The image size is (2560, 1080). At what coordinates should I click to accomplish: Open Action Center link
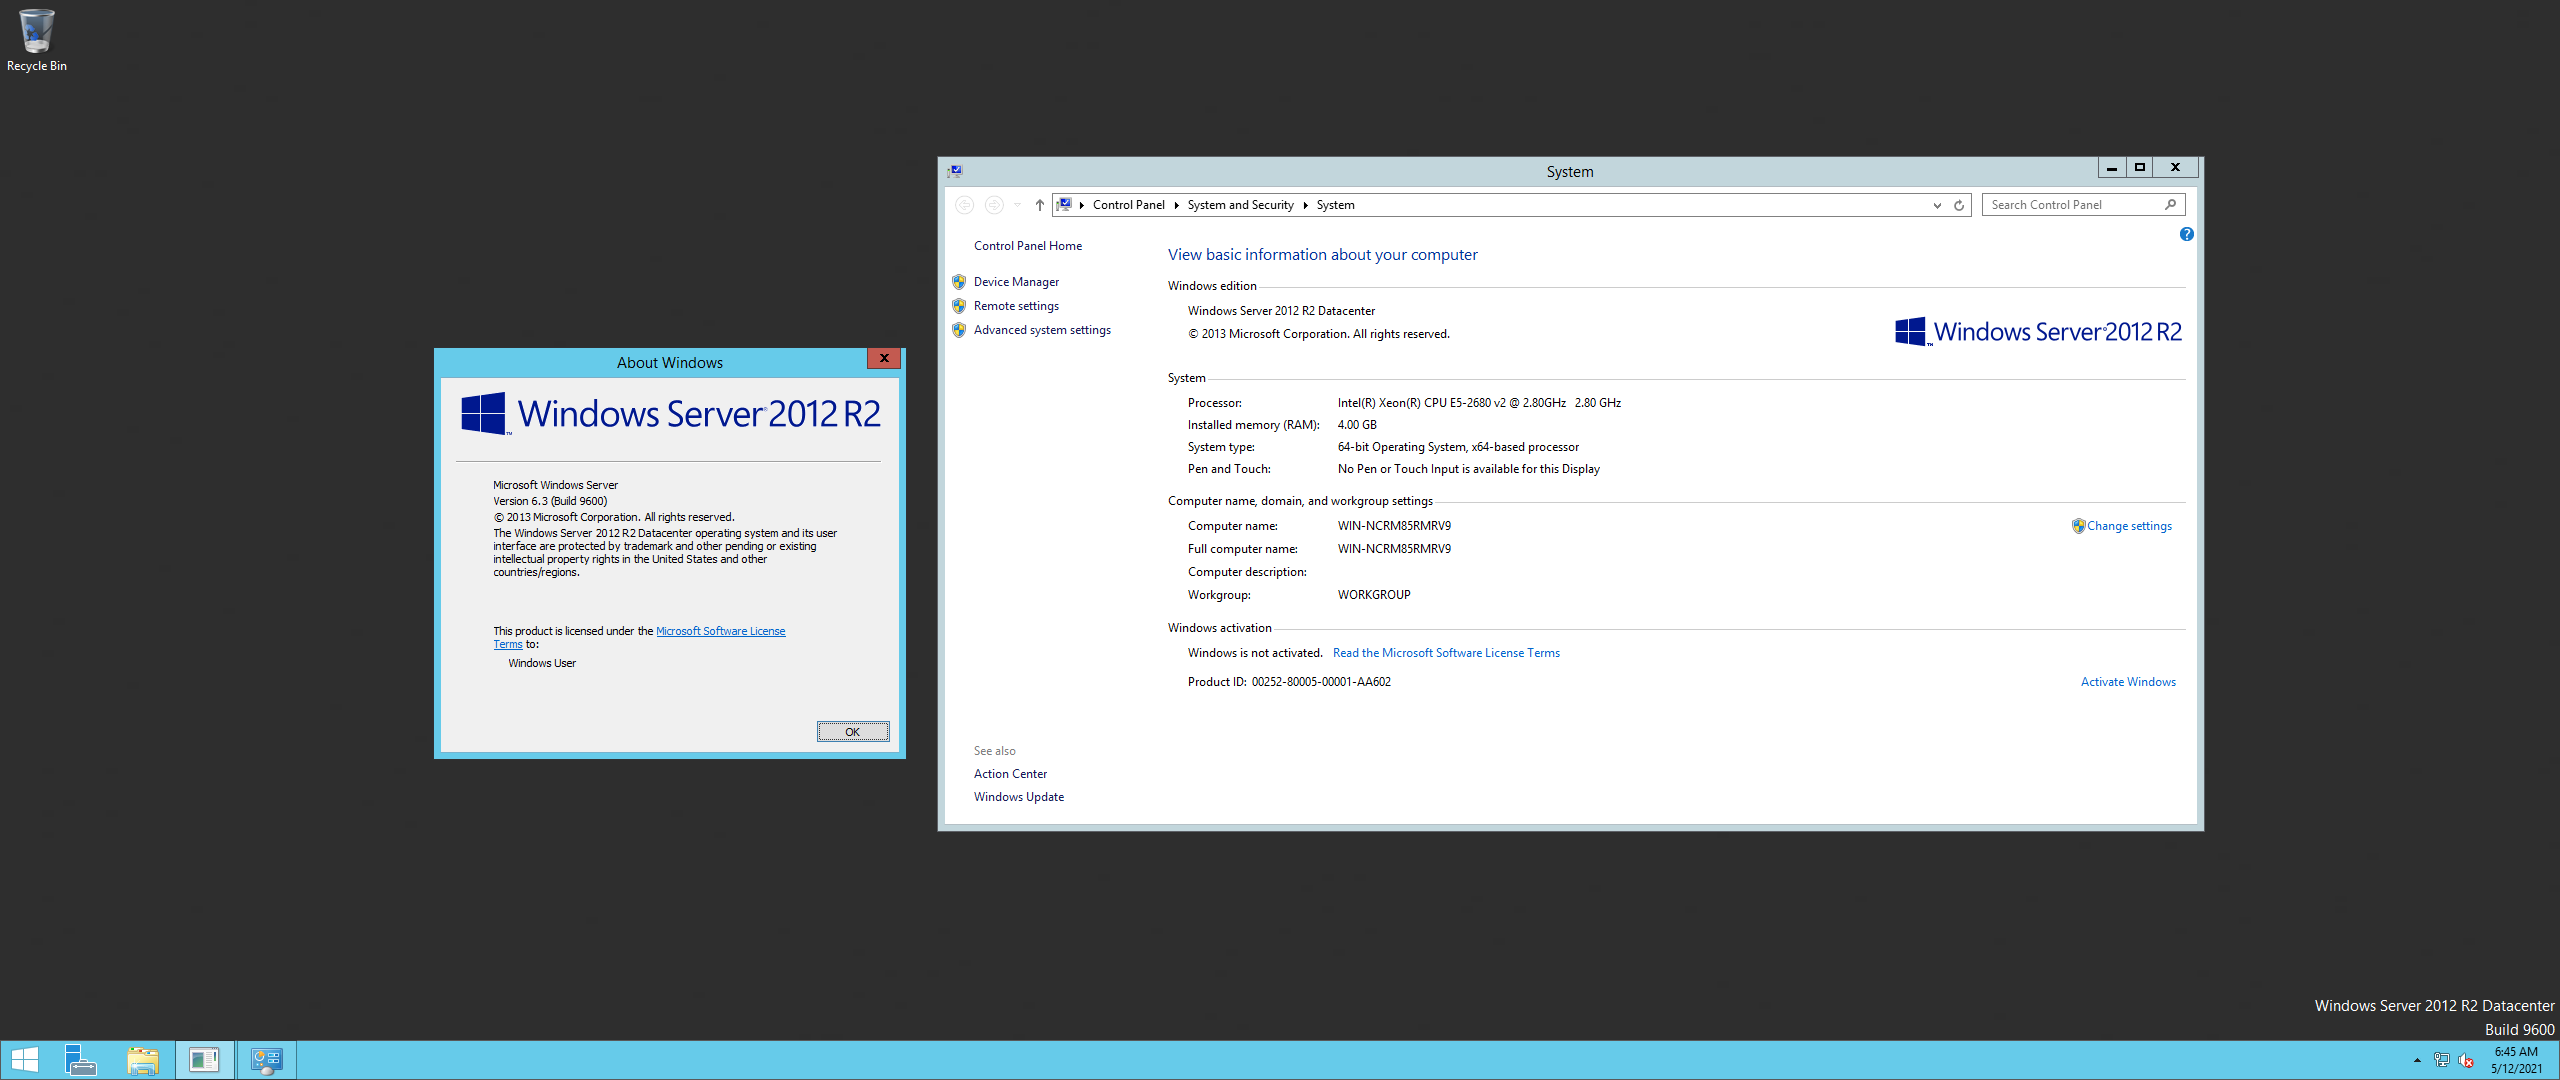1010,774
